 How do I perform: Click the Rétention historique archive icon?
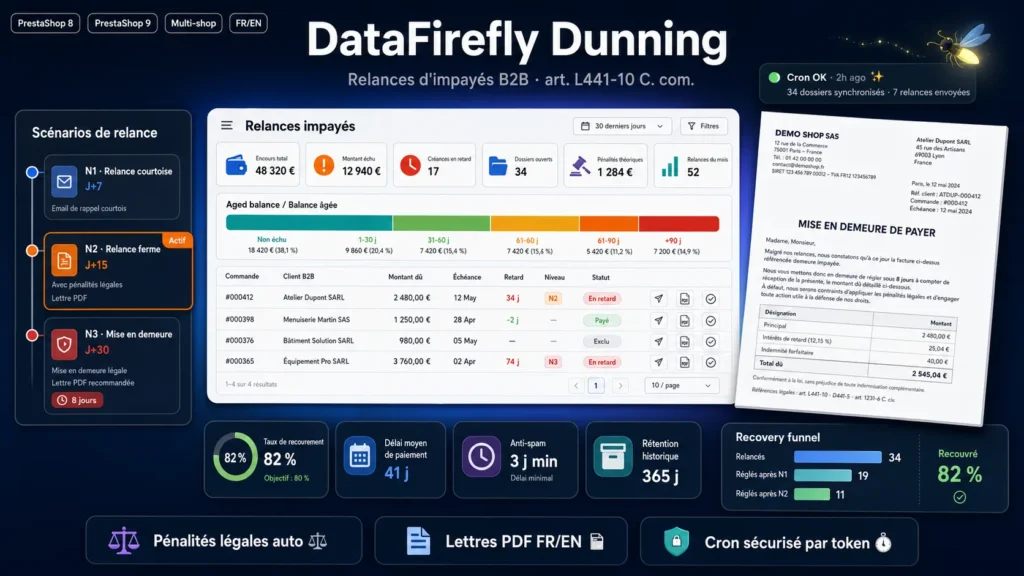pyautogui.click(x=613, y=456)
